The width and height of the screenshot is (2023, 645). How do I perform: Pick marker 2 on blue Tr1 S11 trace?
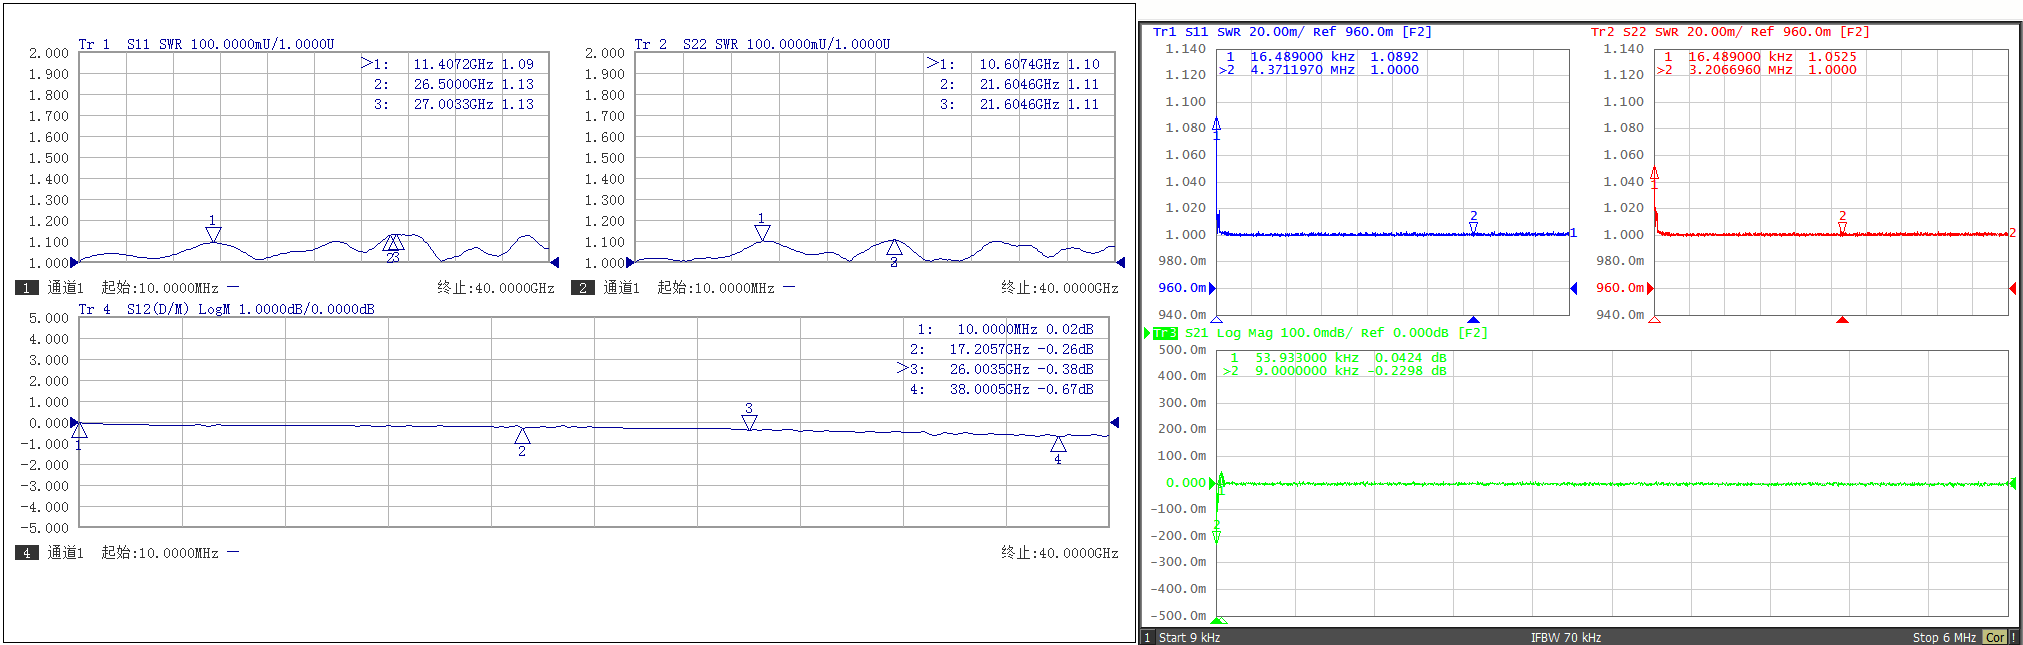1473,227
